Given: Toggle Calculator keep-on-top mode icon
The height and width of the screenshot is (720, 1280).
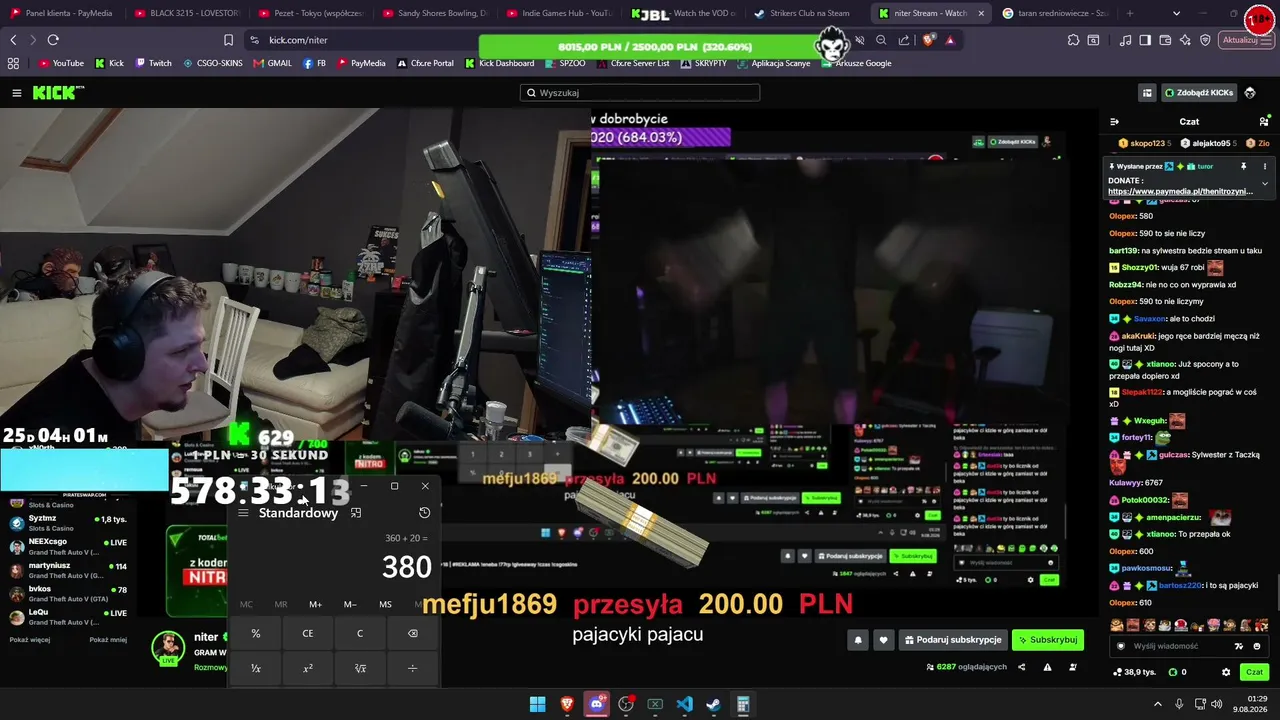Looking at the screenshot, I should tap(356, 513).
